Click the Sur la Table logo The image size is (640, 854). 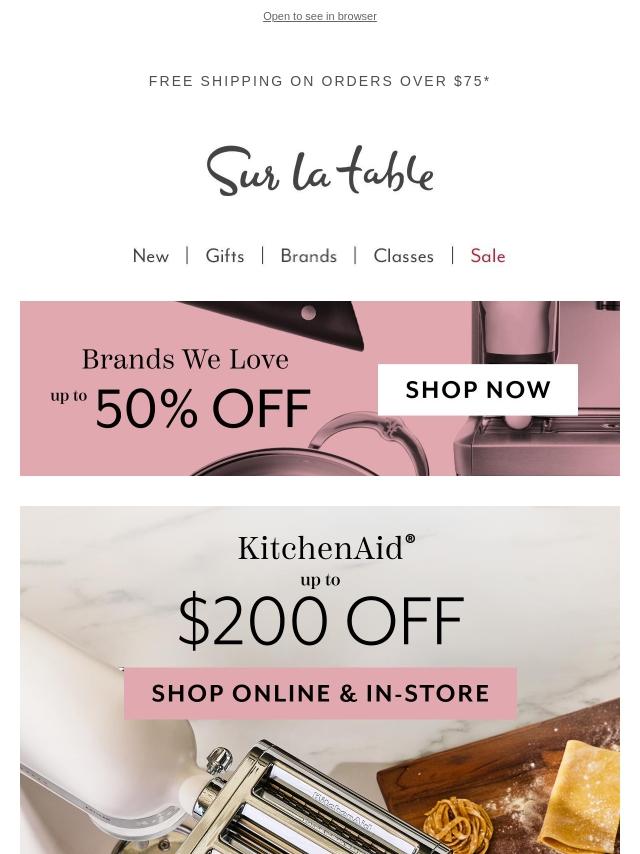320,170
